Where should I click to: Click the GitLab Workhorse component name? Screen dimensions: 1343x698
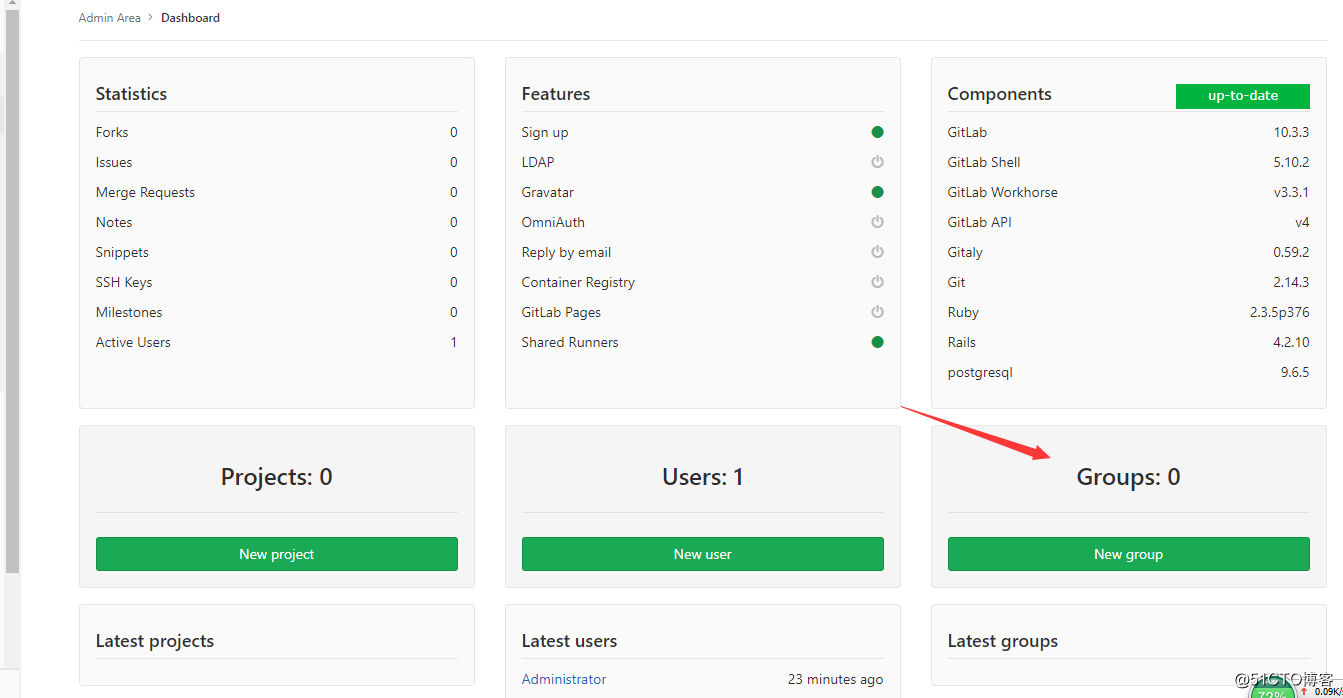1002,192
